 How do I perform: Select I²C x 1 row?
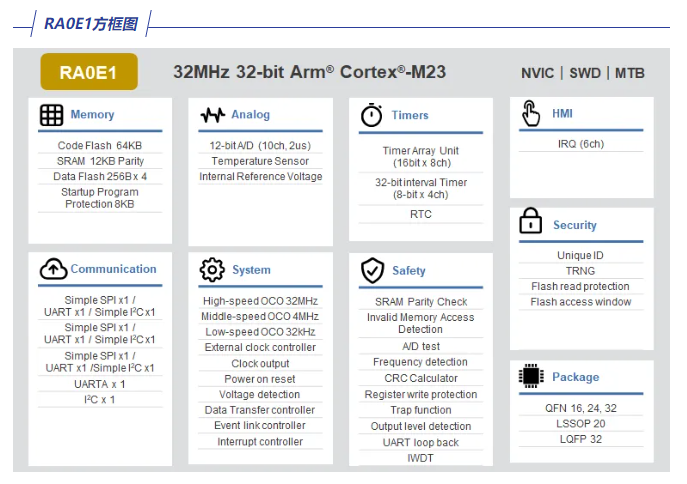point(100,399)
